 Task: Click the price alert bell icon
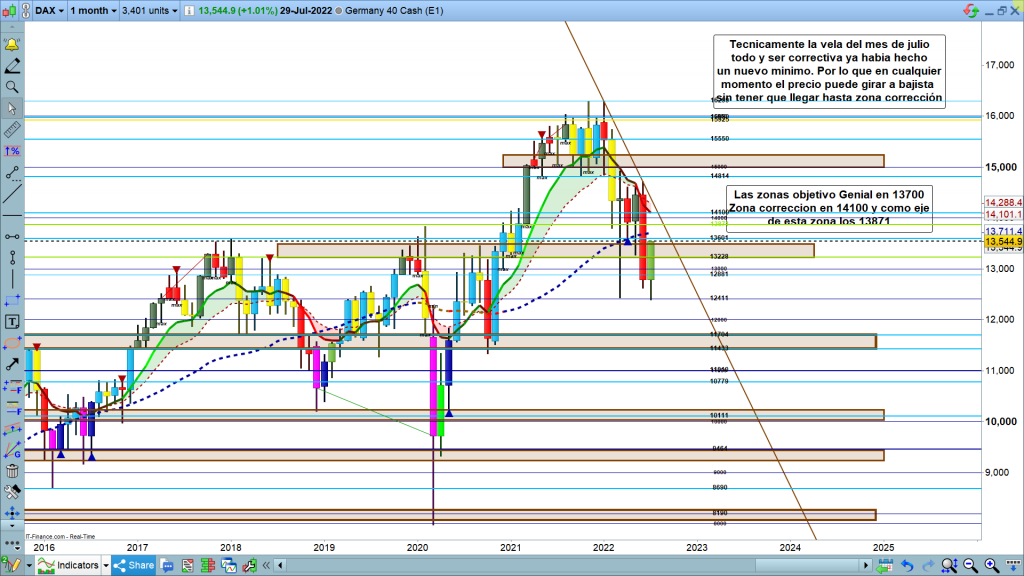point(12,46)
